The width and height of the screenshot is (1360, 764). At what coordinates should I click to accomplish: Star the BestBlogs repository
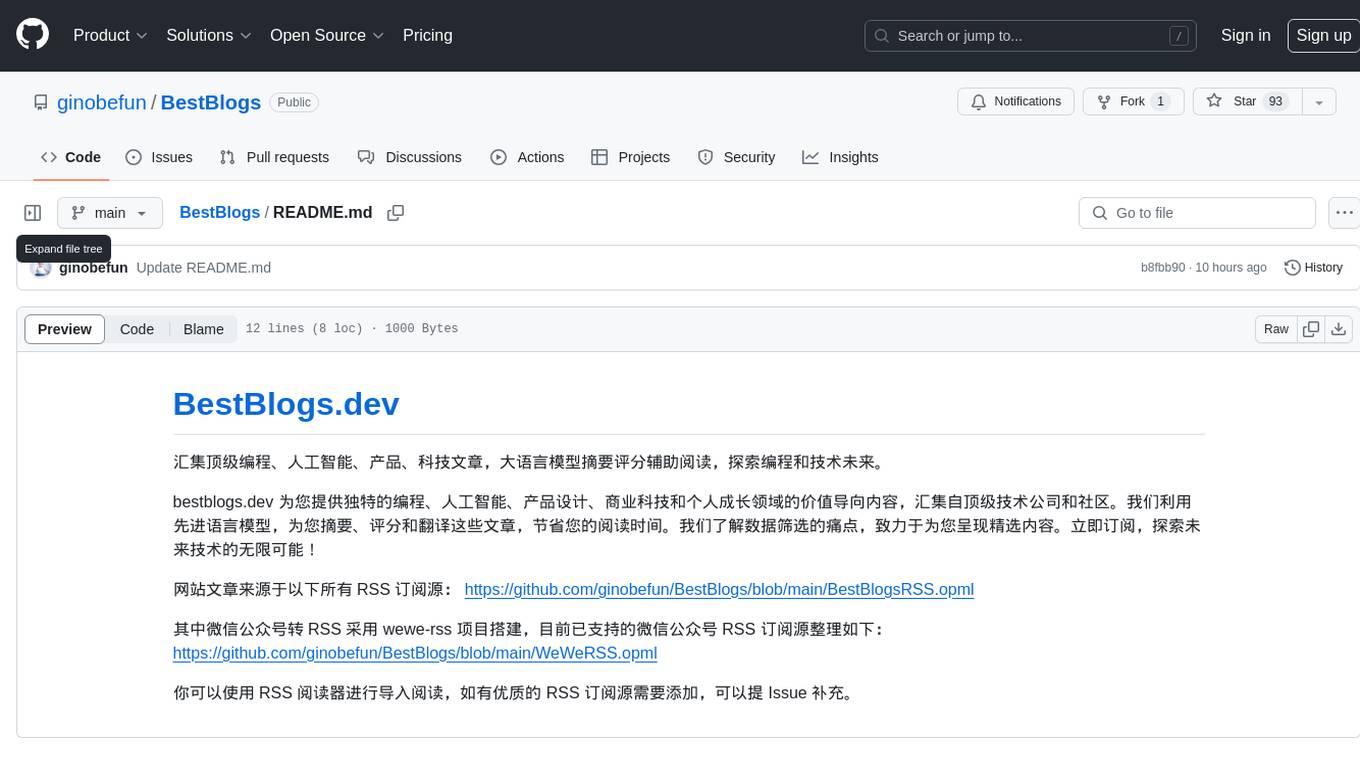tap(1246, 102)
